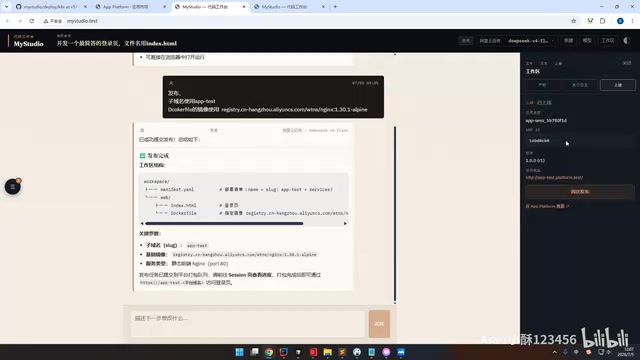
Task: Select the first tab in workspace panel
Action: (x=542, y=85)
